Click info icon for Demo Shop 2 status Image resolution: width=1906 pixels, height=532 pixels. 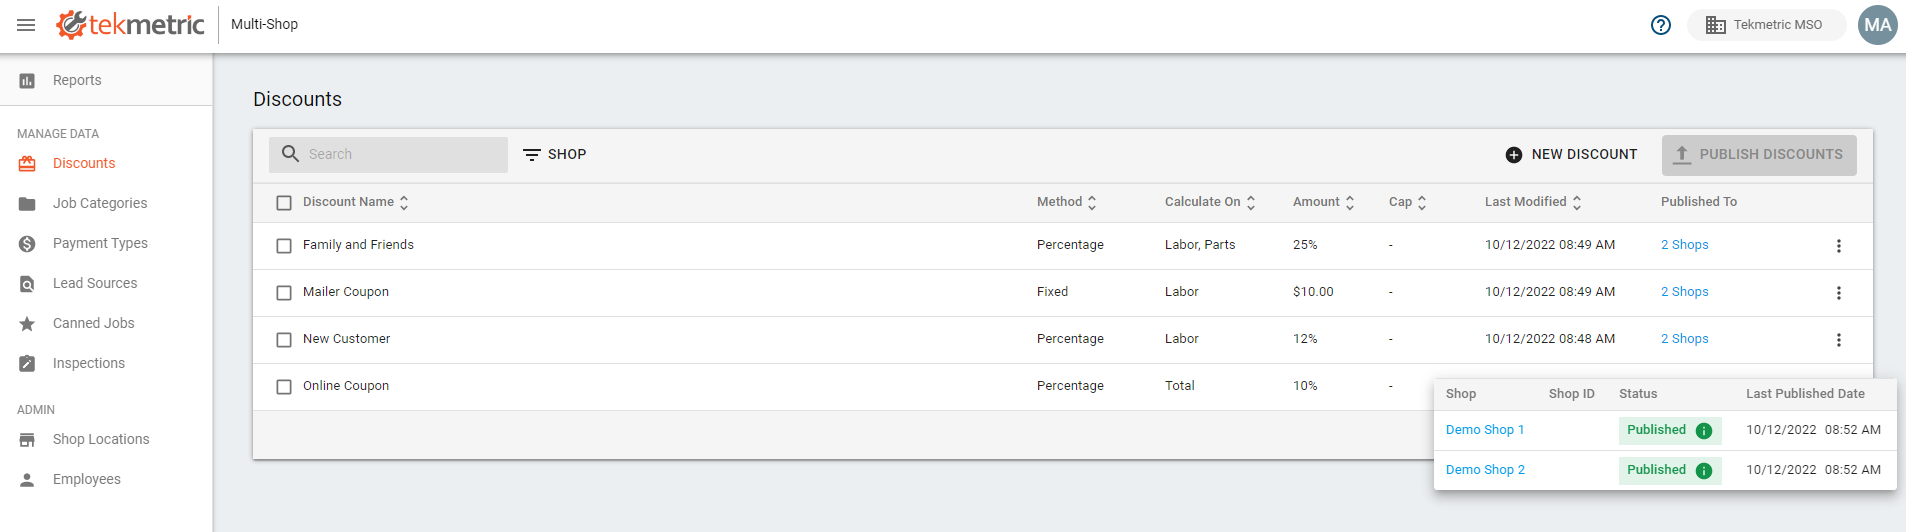(1704, 471)
